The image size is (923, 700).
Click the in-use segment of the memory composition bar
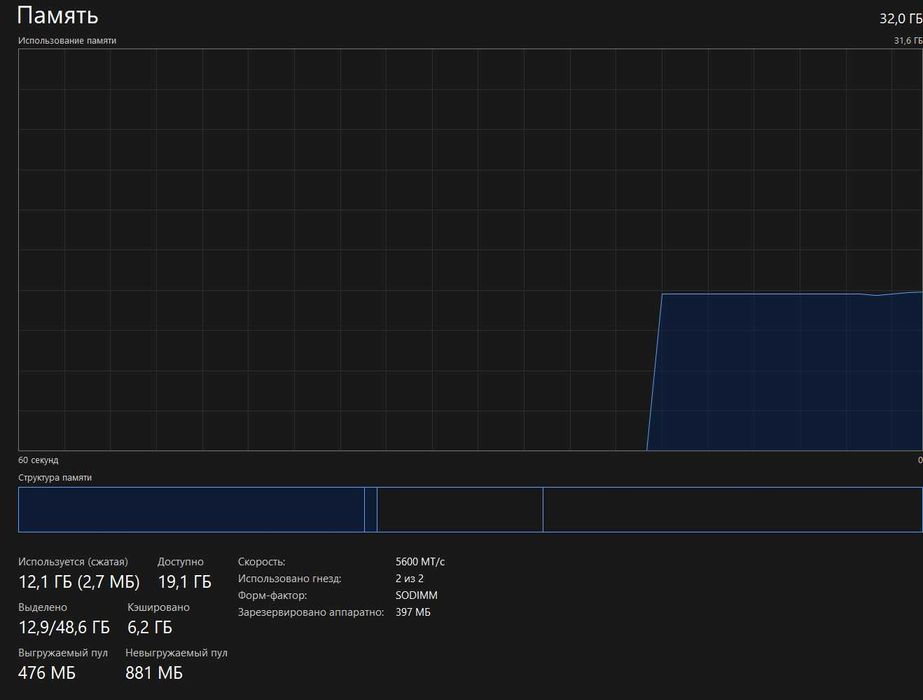click(x=191, y=510)
